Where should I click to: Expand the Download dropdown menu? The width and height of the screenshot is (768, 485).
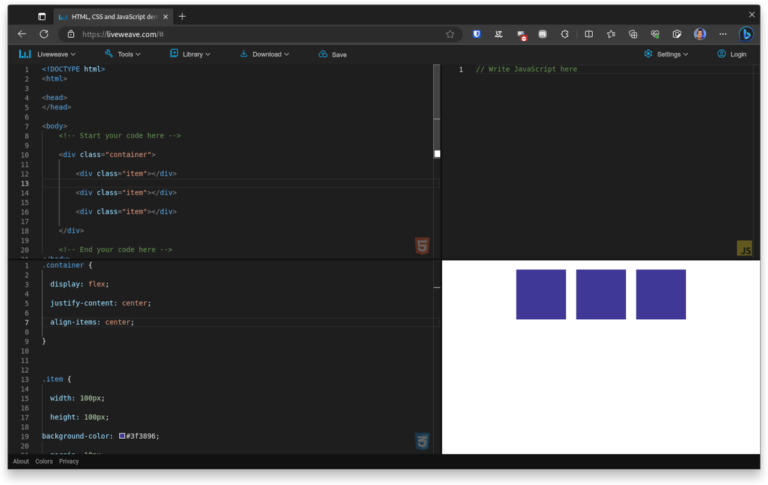[264, 54]
